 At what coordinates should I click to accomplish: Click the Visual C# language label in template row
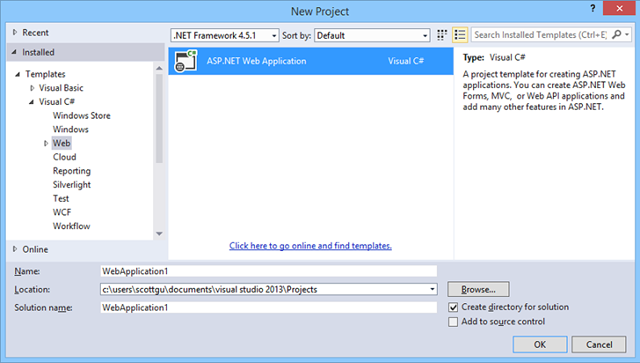point(406,61)
